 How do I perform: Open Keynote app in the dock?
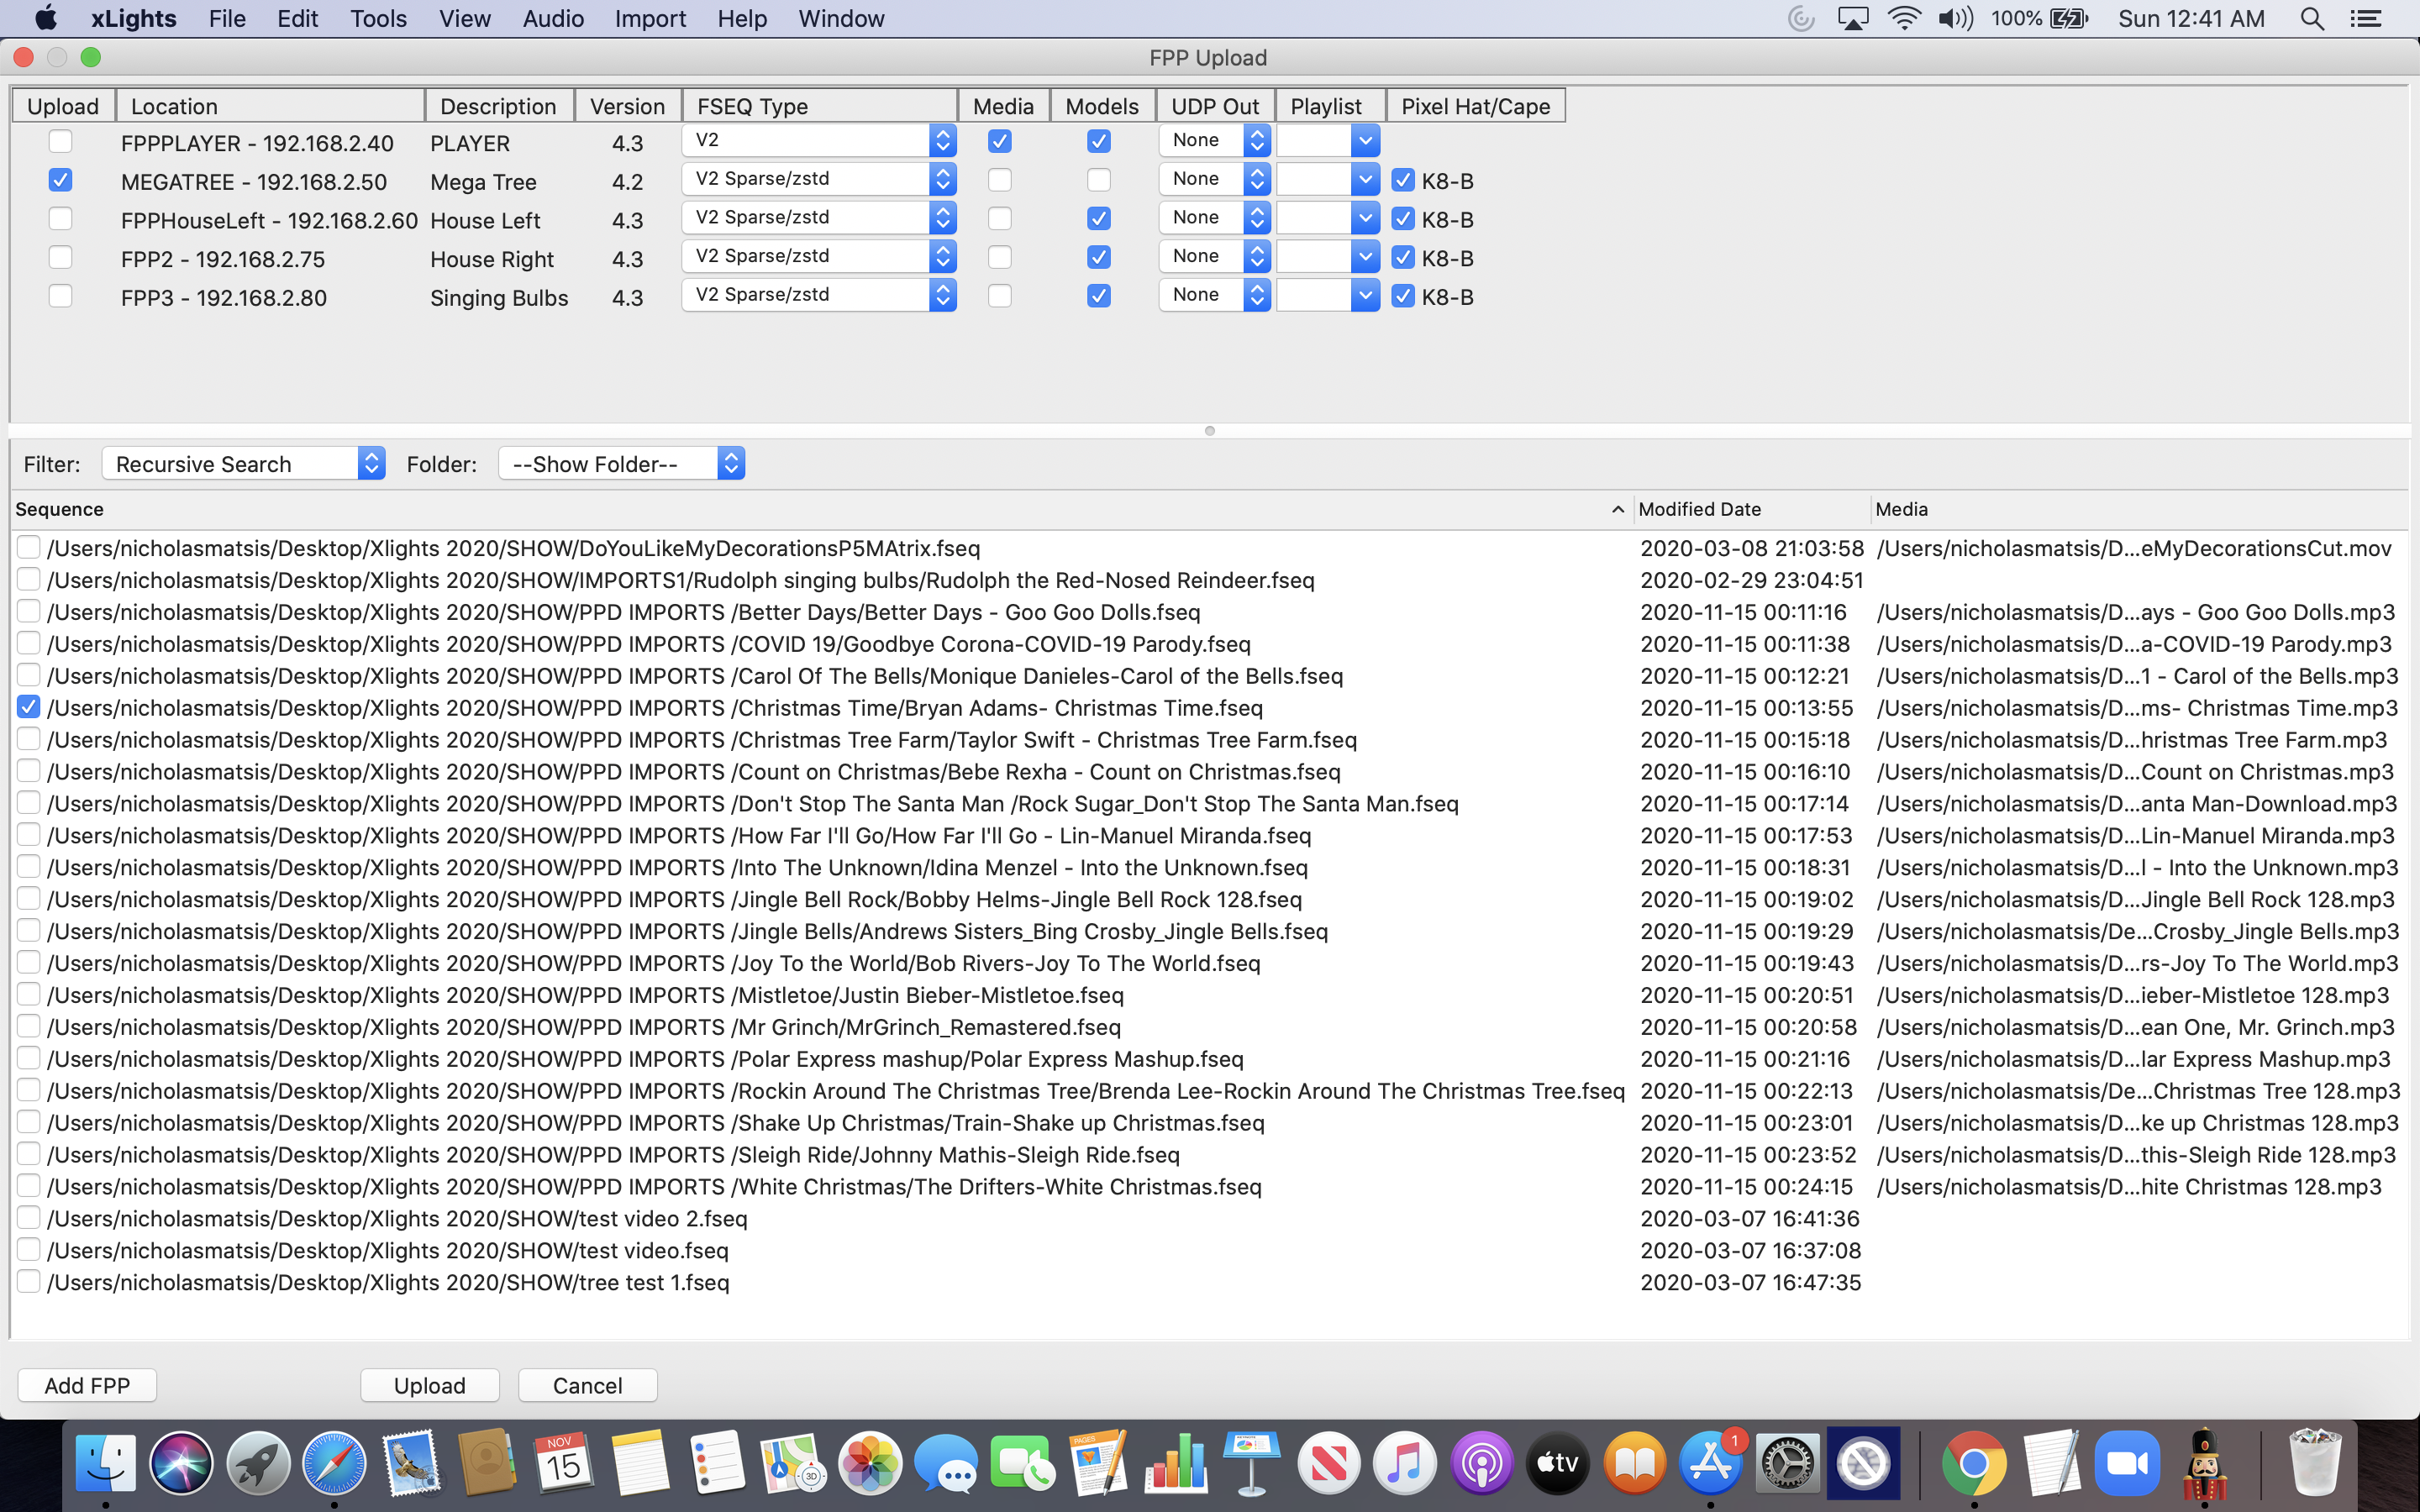click(1251, 1464)
